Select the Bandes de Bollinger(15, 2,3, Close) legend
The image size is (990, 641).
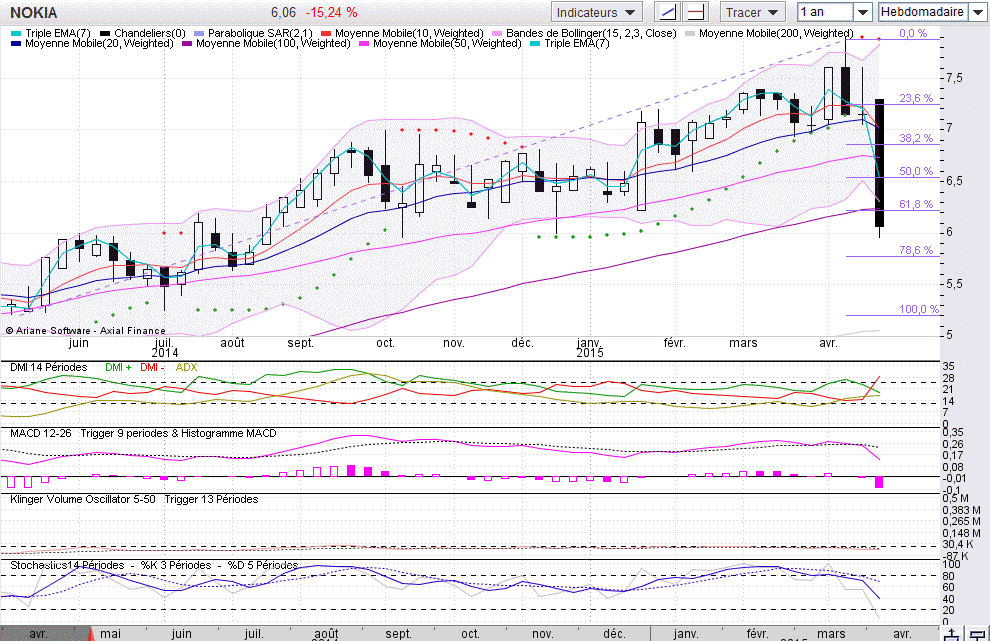(585, 33)
